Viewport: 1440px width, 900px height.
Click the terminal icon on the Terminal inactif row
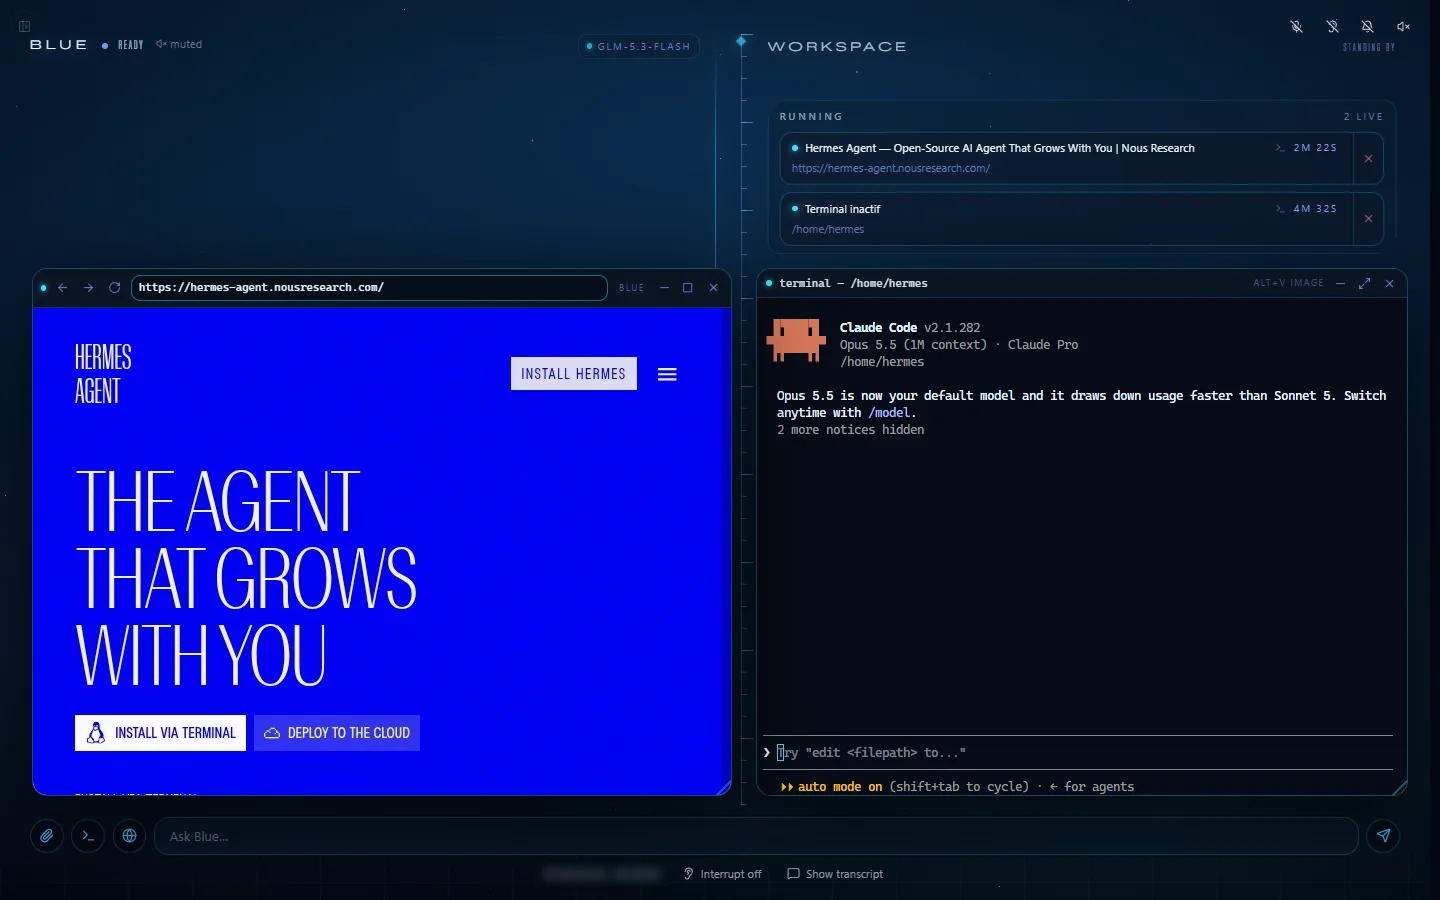click(x=1280, y=209)
